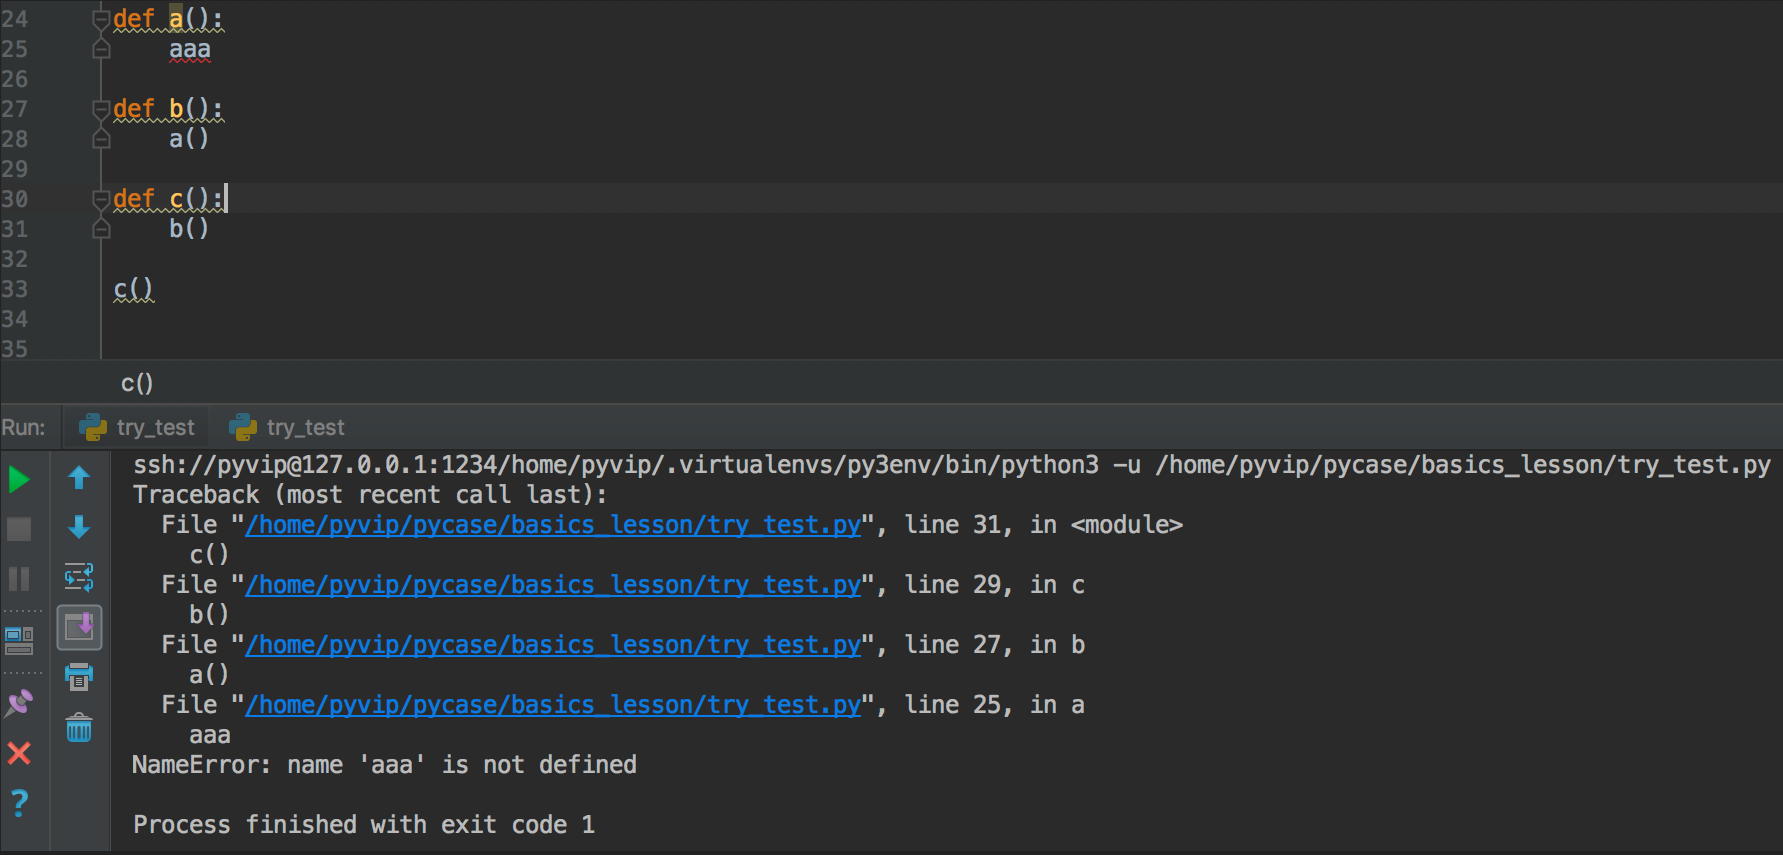Open traceback link for line 31
This screenshot has height=855, width=1783.
(553, 525)
